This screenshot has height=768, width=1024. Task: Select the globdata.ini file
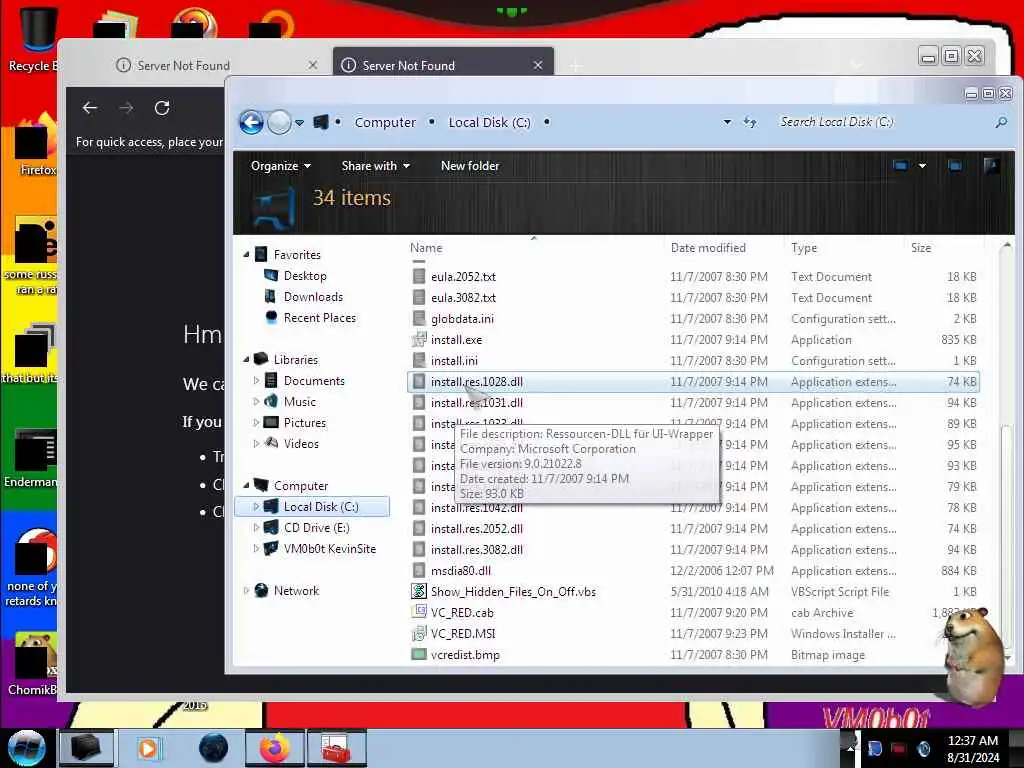[x=462, y=319]
